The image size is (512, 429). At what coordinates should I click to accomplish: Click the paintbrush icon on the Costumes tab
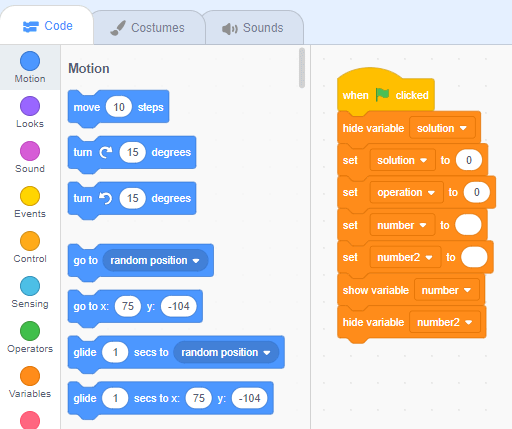[118, 28]
